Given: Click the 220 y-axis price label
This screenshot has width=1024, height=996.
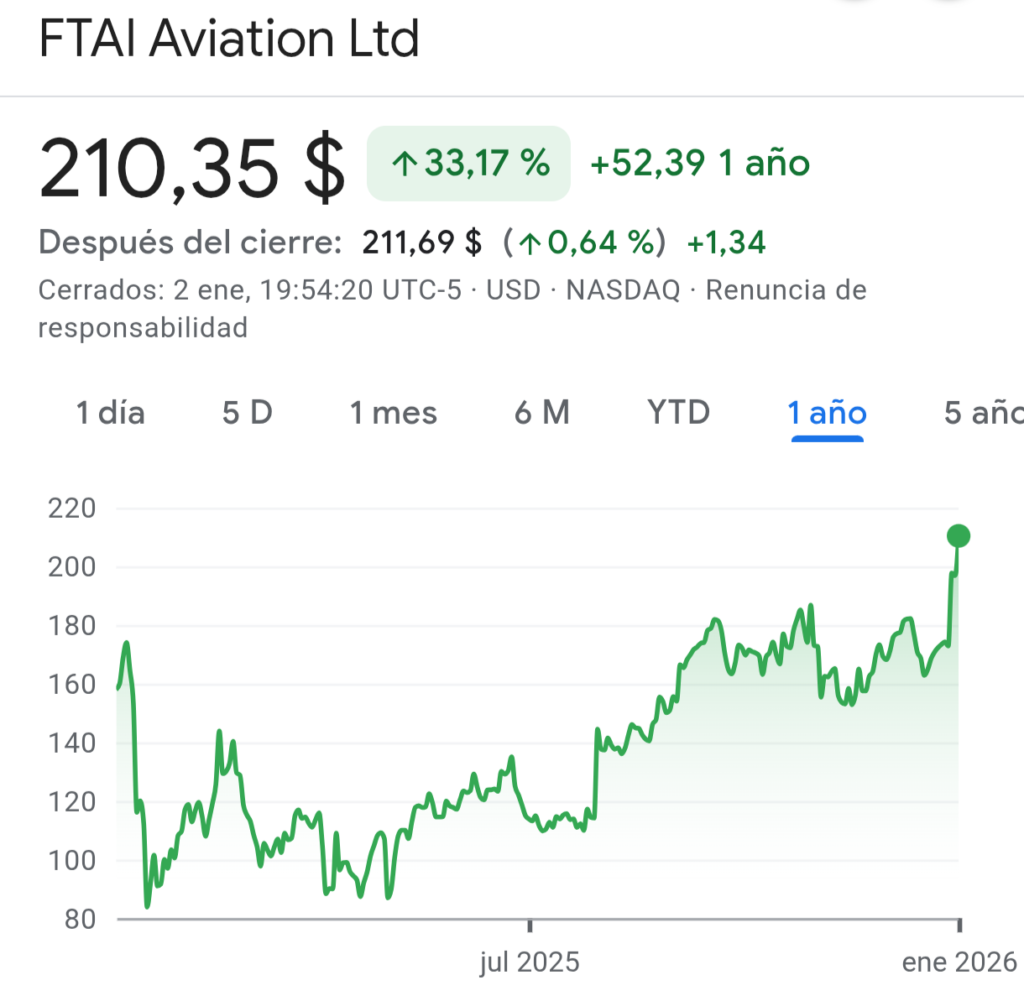Looking at the screenshot, I should pos(71,509).
